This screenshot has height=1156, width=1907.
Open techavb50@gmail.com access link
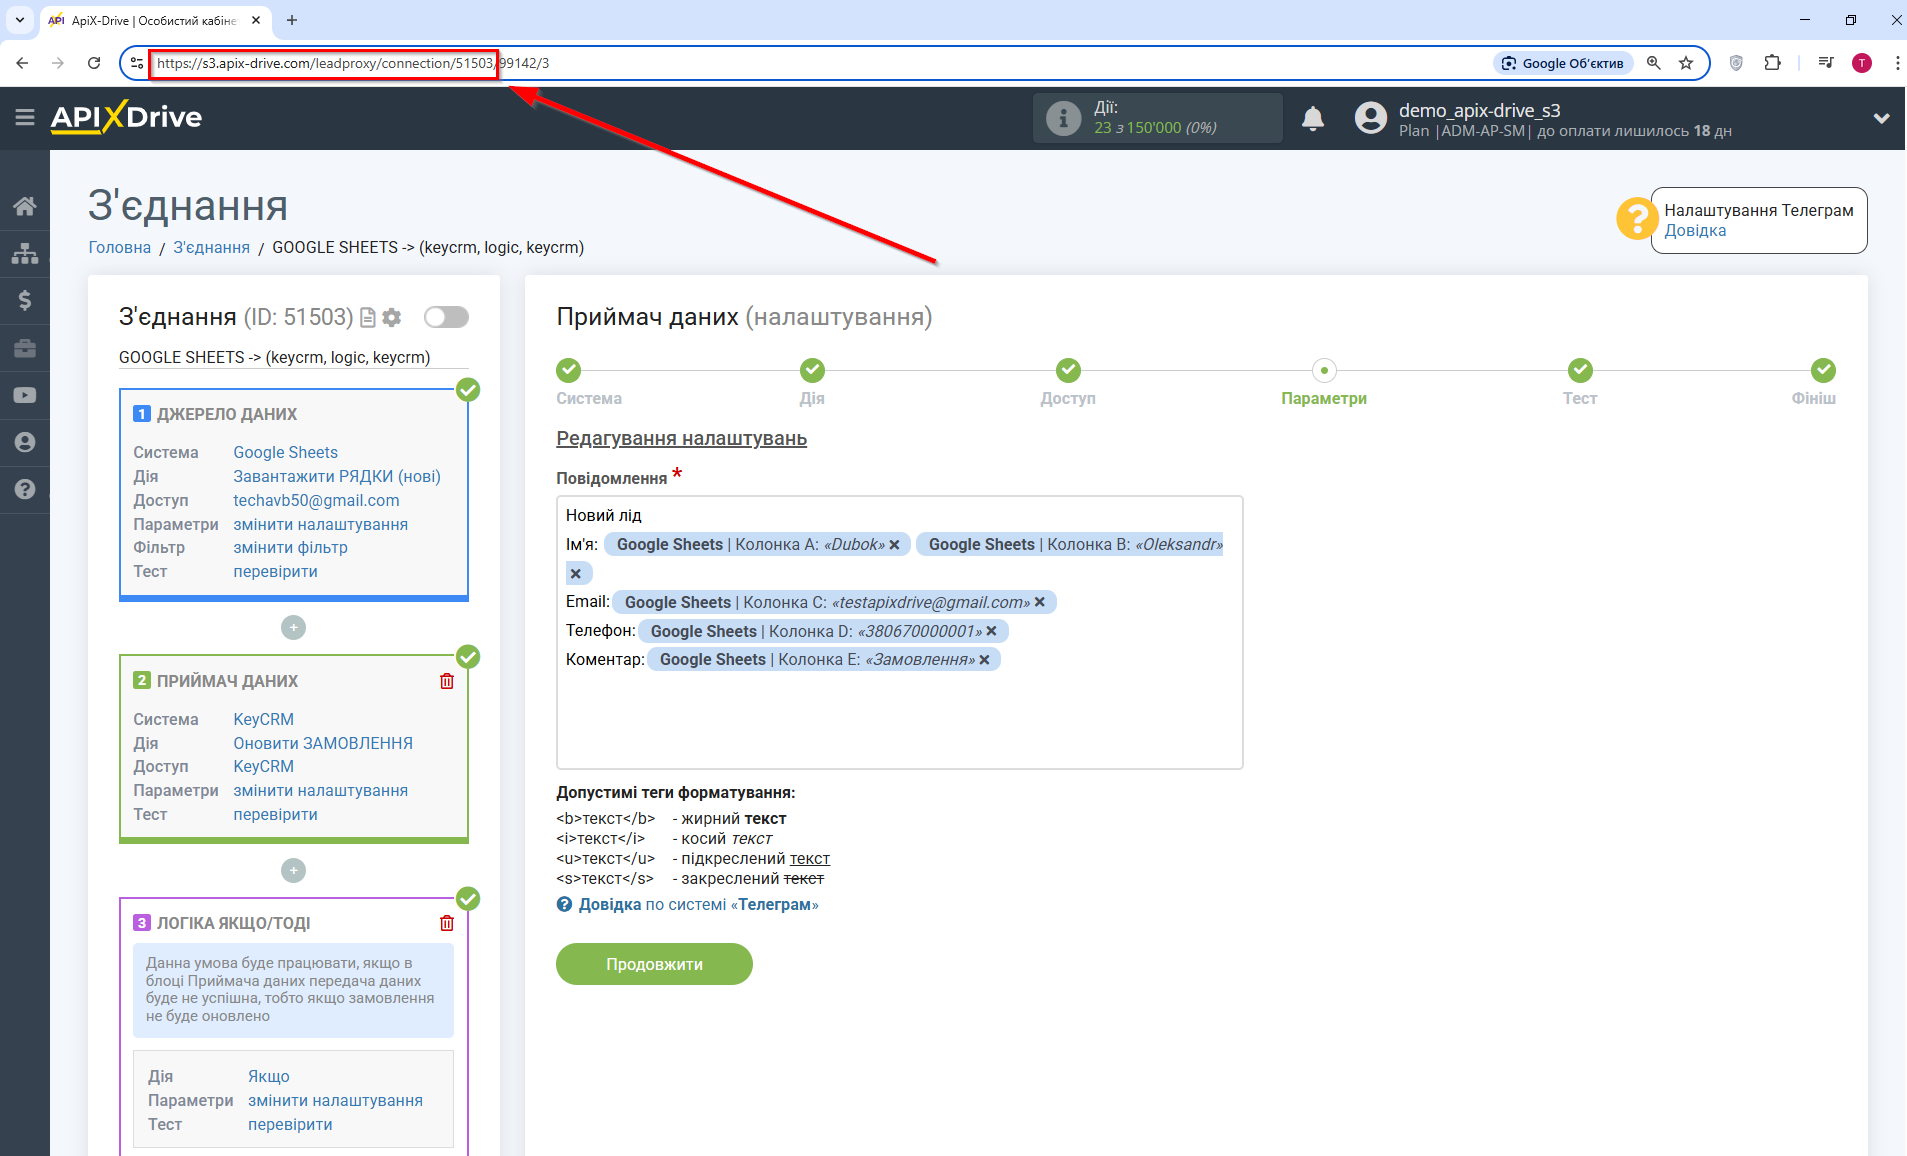coord(316,501)
